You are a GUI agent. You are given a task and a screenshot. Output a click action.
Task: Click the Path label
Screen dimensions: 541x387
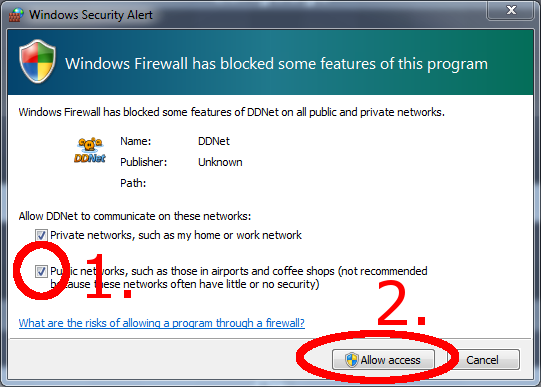coord(133,183)
